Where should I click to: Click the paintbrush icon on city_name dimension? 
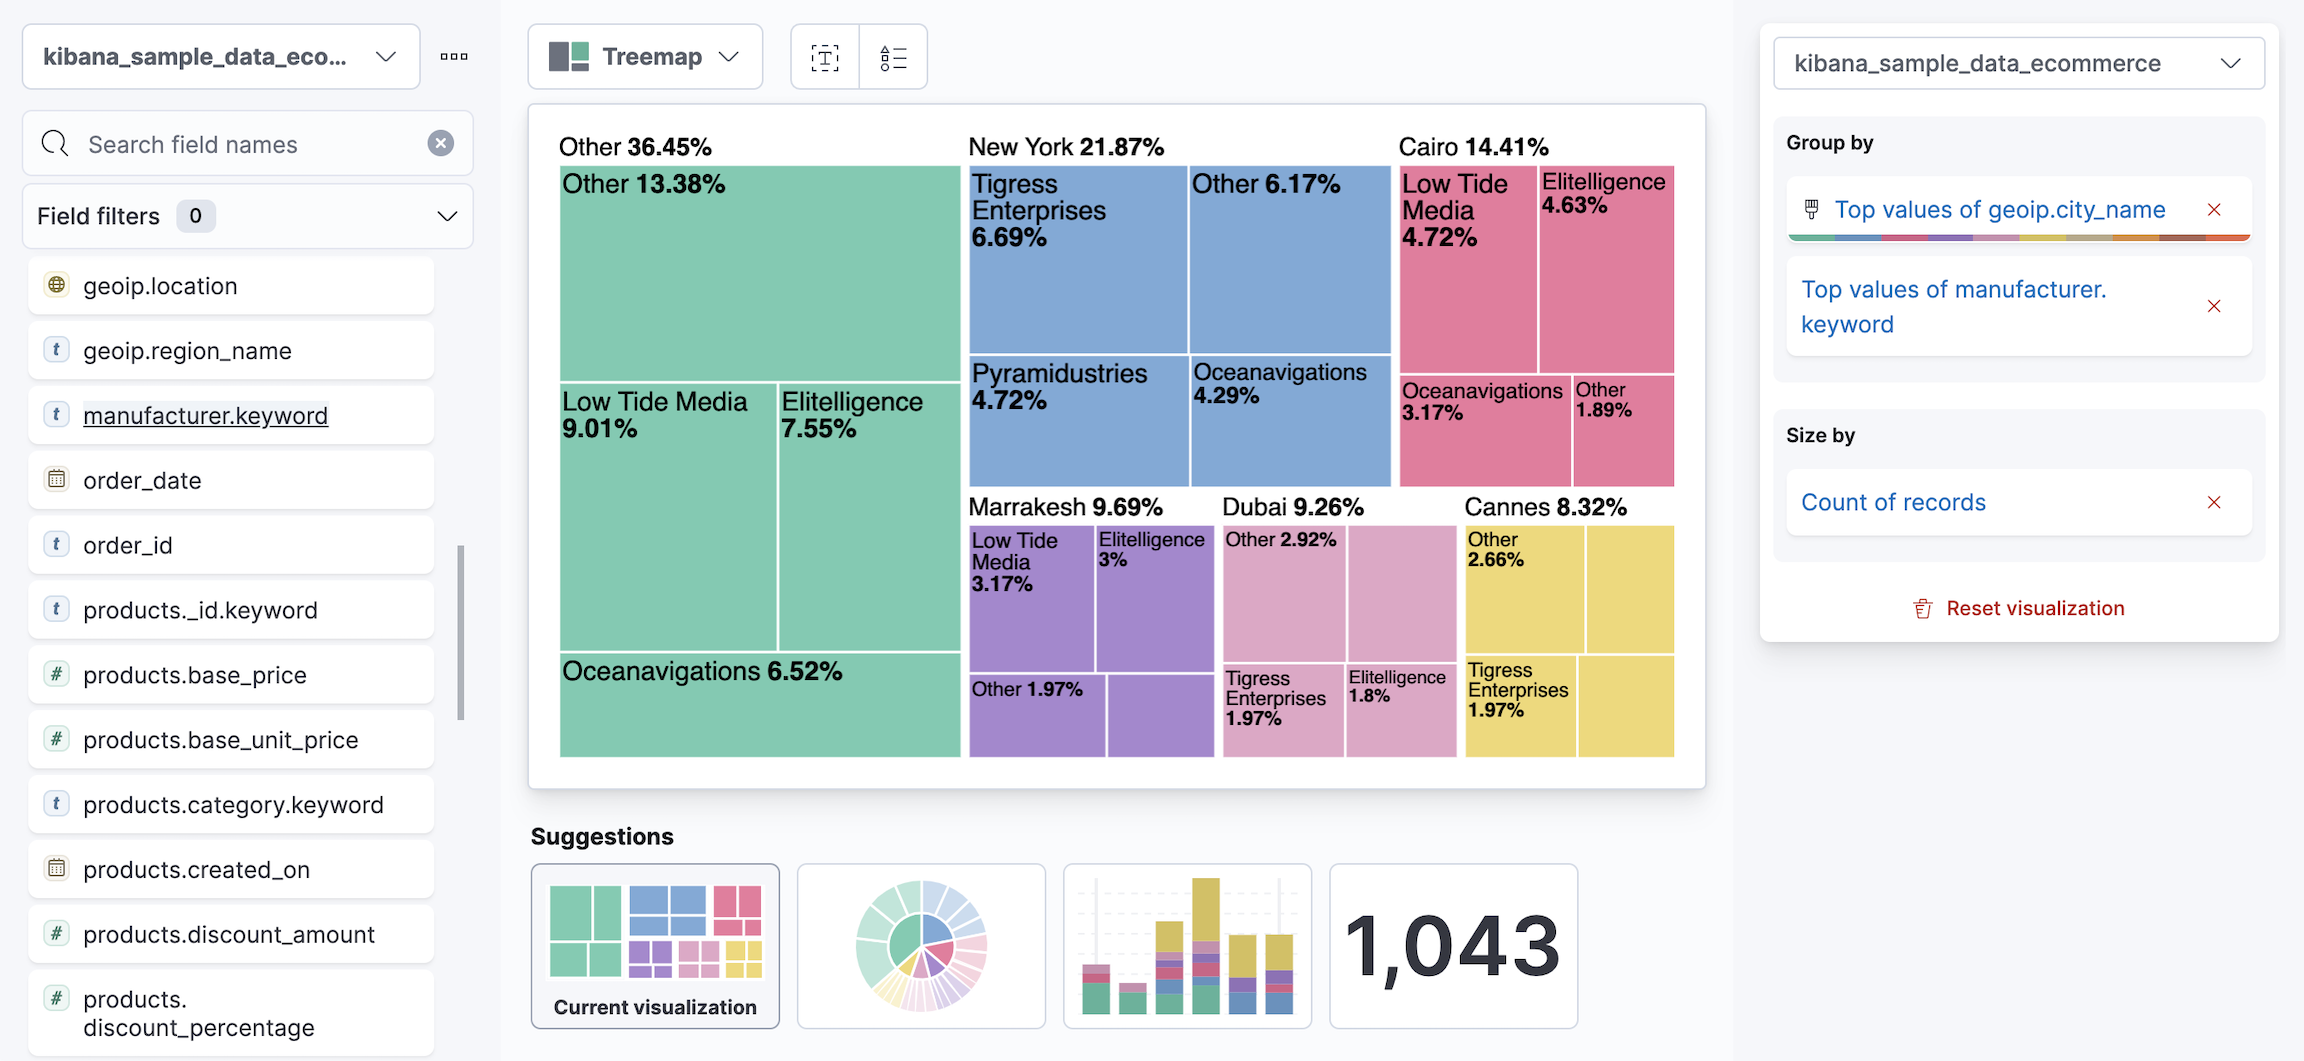point(1810,209)
